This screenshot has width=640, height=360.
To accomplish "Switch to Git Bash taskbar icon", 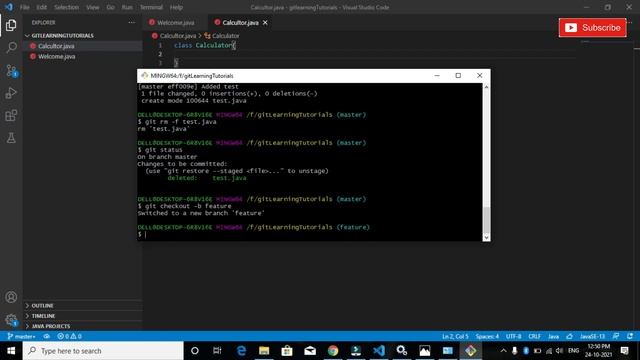I will [x=470, y=351].
